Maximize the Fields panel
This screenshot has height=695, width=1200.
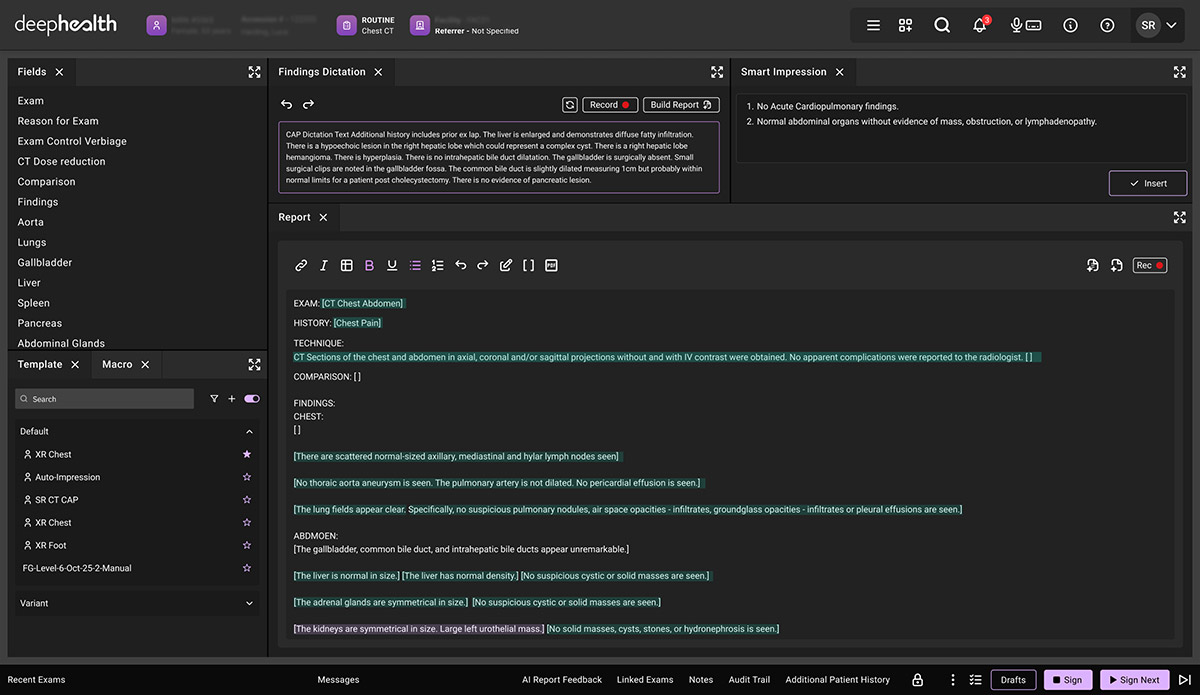(254, 72)
